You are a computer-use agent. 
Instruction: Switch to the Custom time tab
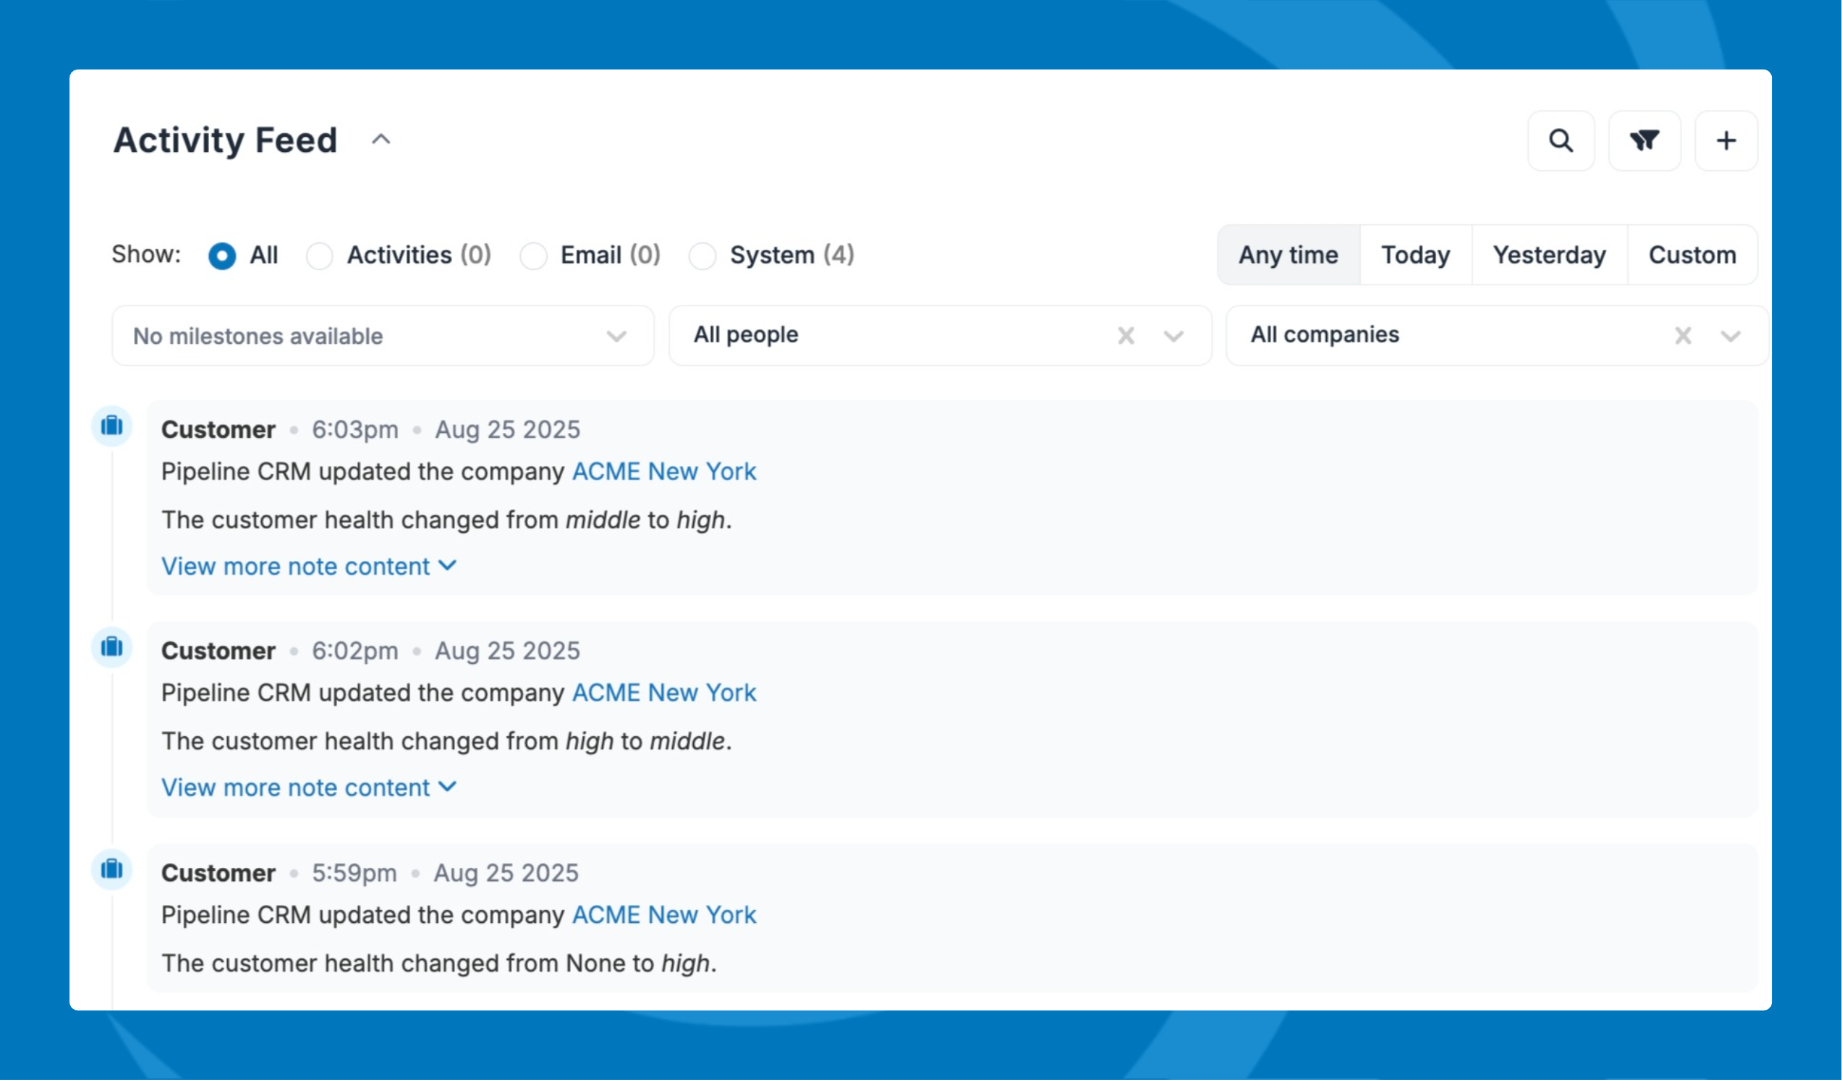[x=1692, y=255]
